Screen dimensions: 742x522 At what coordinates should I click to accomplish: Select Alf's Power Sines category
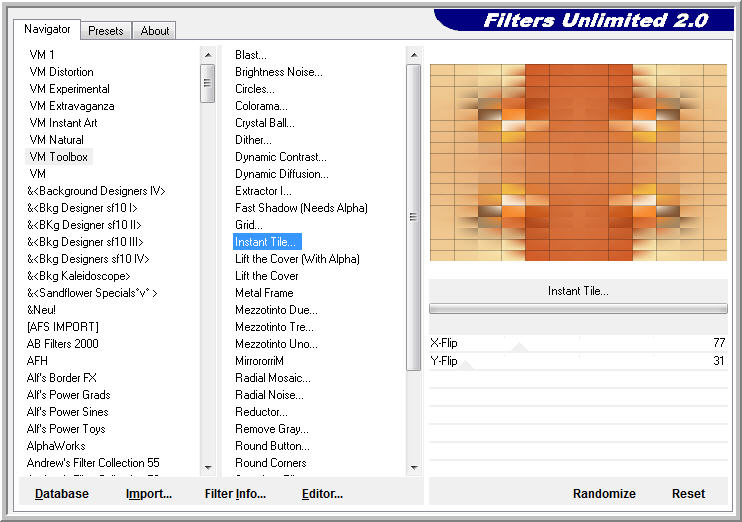tap(68, 412)
